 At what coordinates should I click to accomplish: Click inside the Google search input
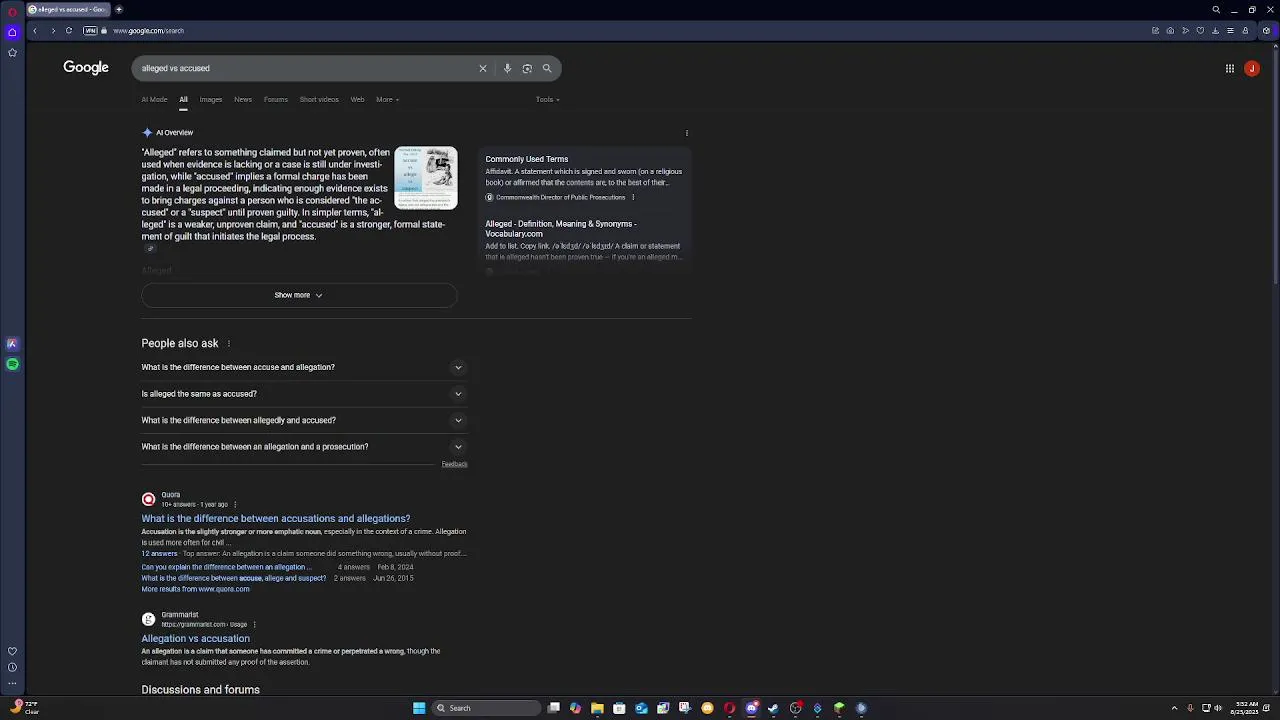(x=305, y=68)
